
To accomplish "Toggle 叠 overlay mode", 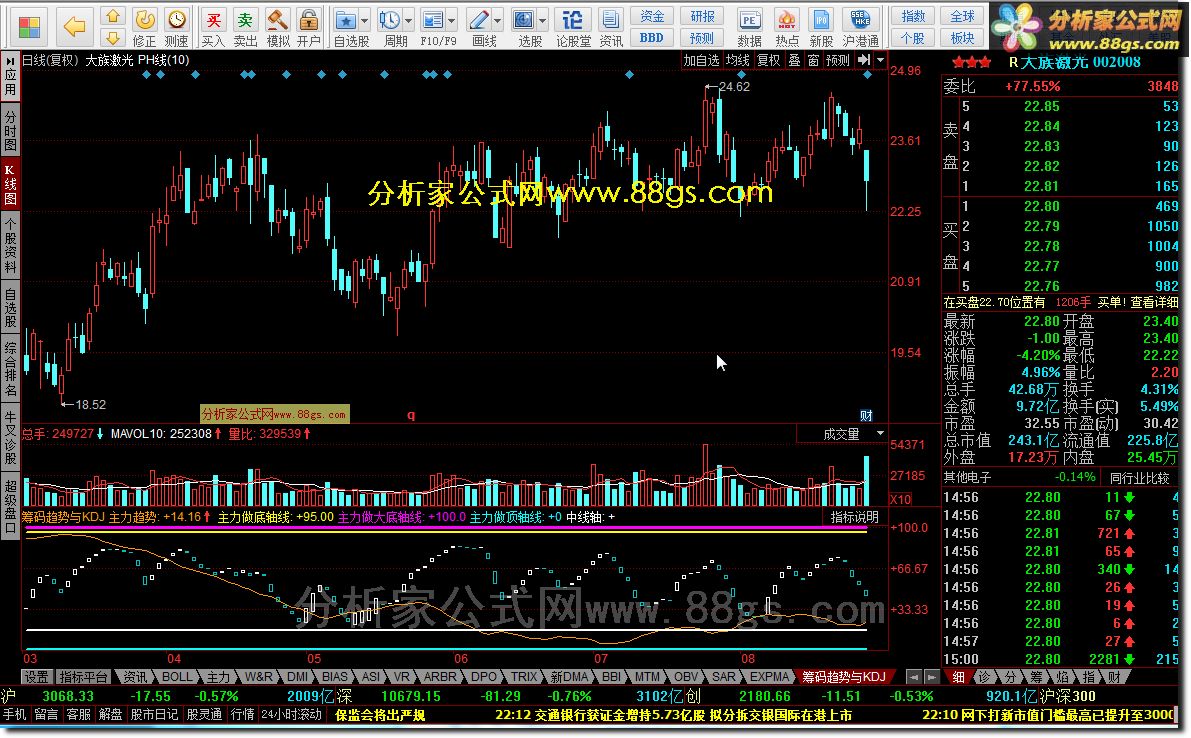I will point(794,60).
